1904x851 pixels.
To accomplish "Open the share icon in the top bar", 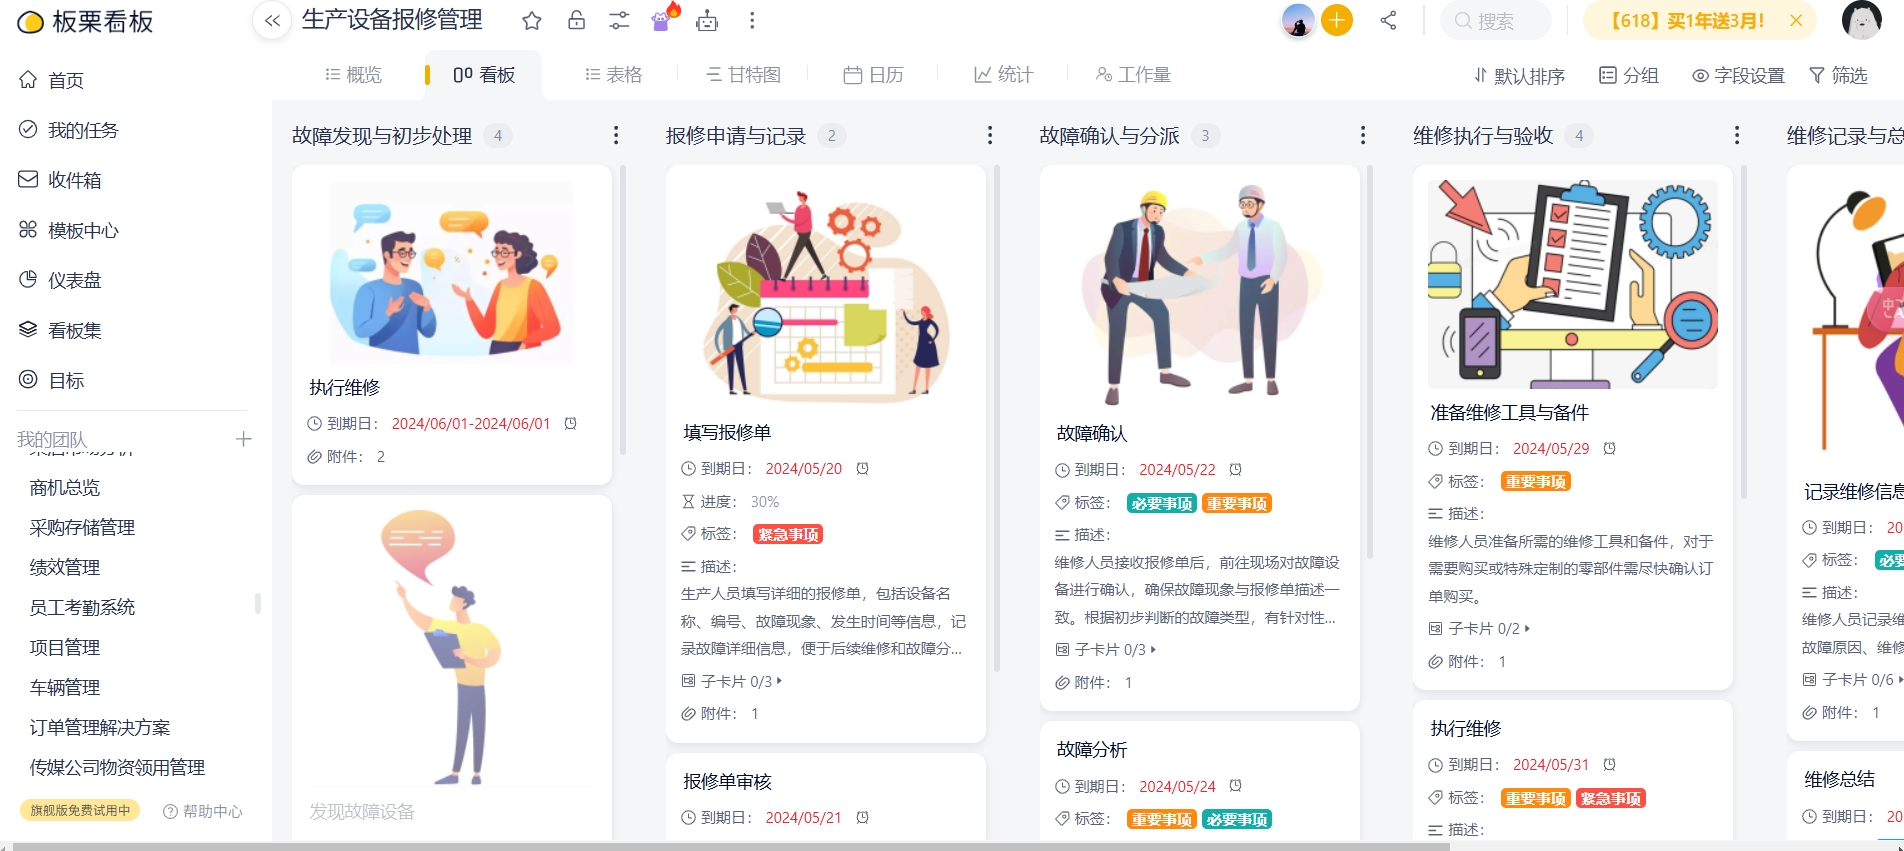I will pos(1388,20).
